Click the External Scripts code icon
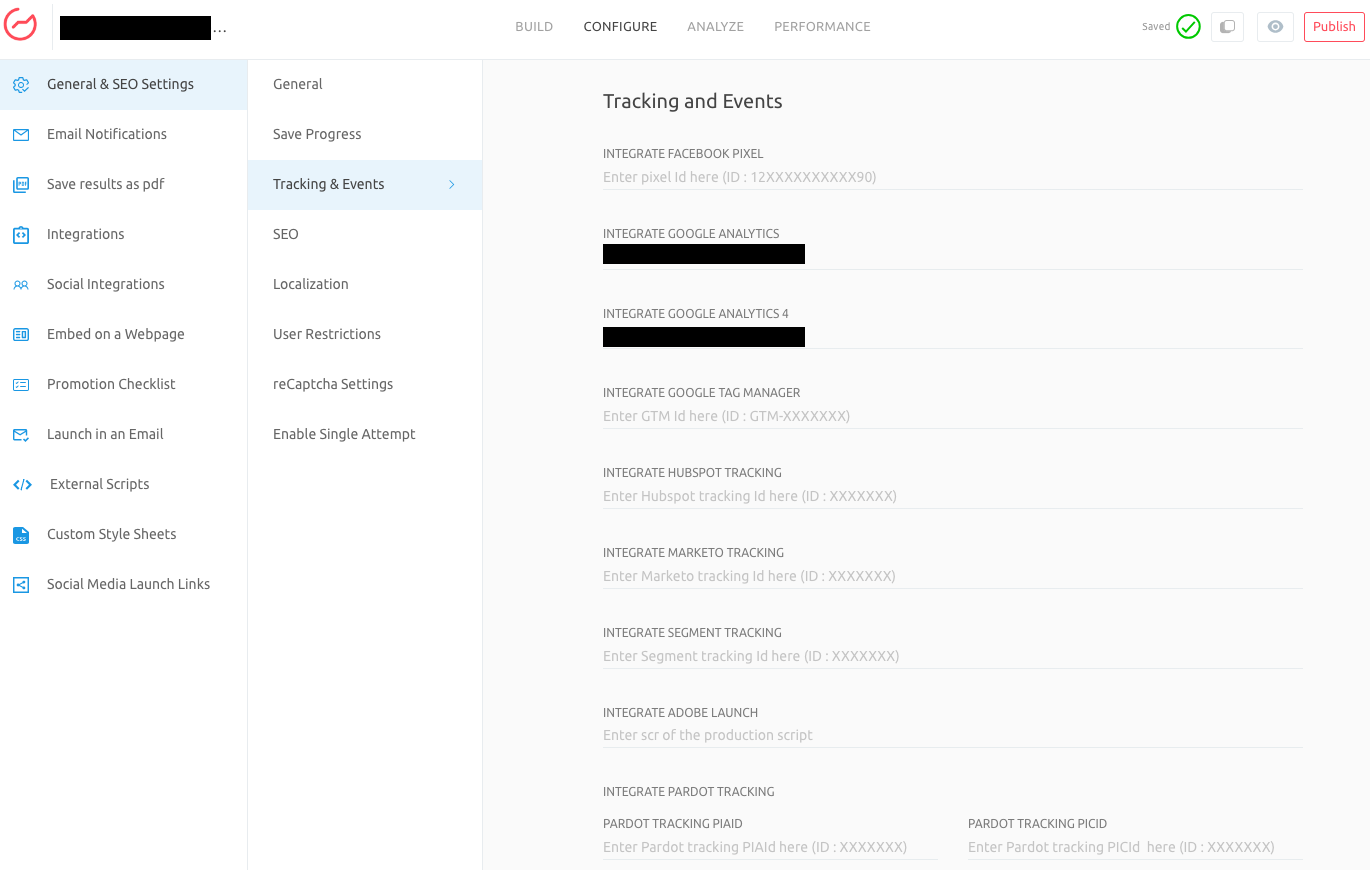Screen dimensions: 1370x870 pyautogui.click(x=22, y=485)
